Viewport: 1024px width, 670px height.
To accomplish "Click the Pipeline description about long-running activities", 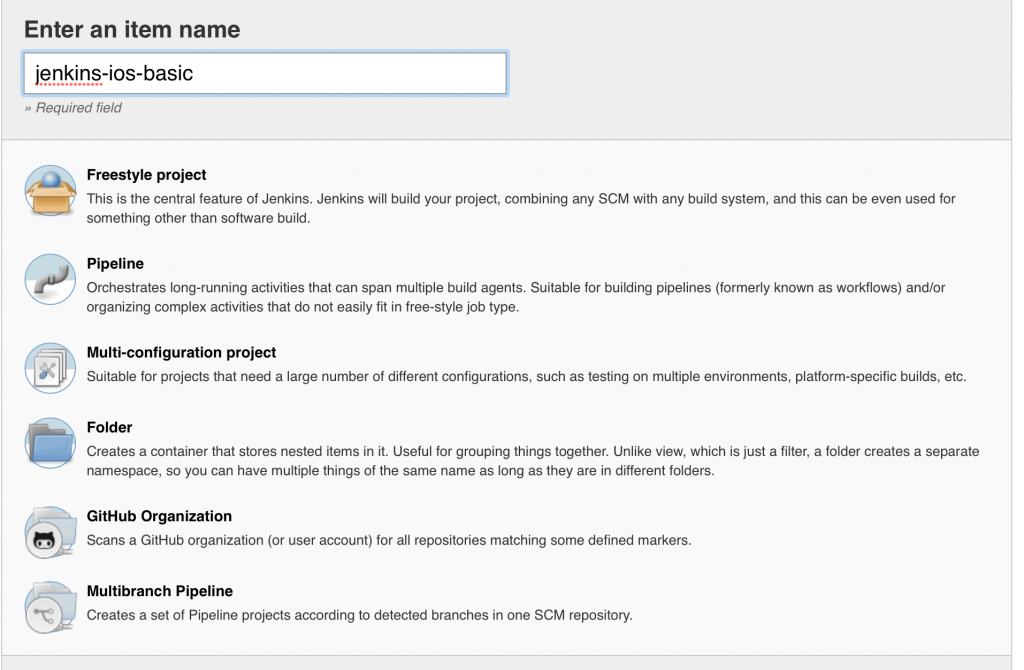I will pyautogui.click(x=515, y=297).
